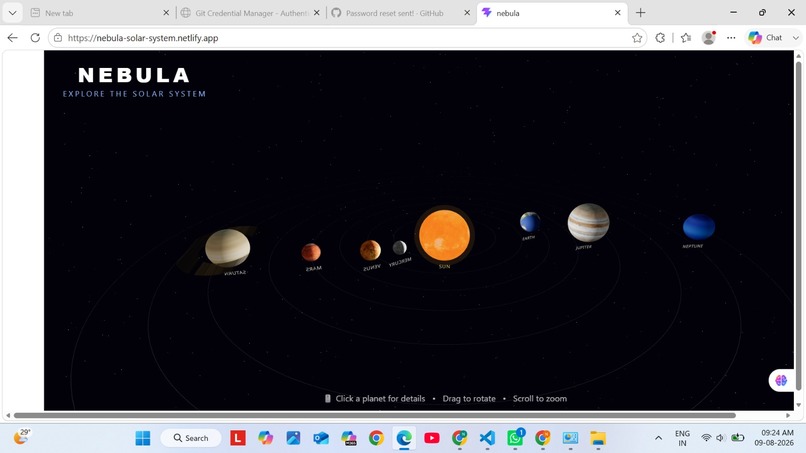806x453 pixels.
Task: Click the NEBULA title logo
Action: click(134, 76)
